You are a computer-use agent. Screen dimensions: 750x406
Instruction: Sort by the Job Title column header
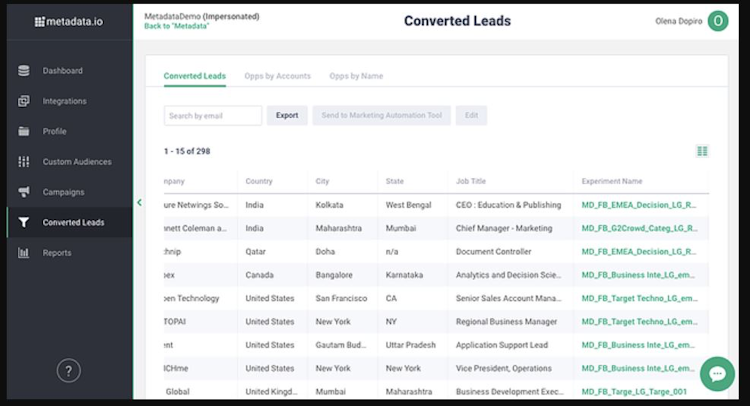(471, 181)
